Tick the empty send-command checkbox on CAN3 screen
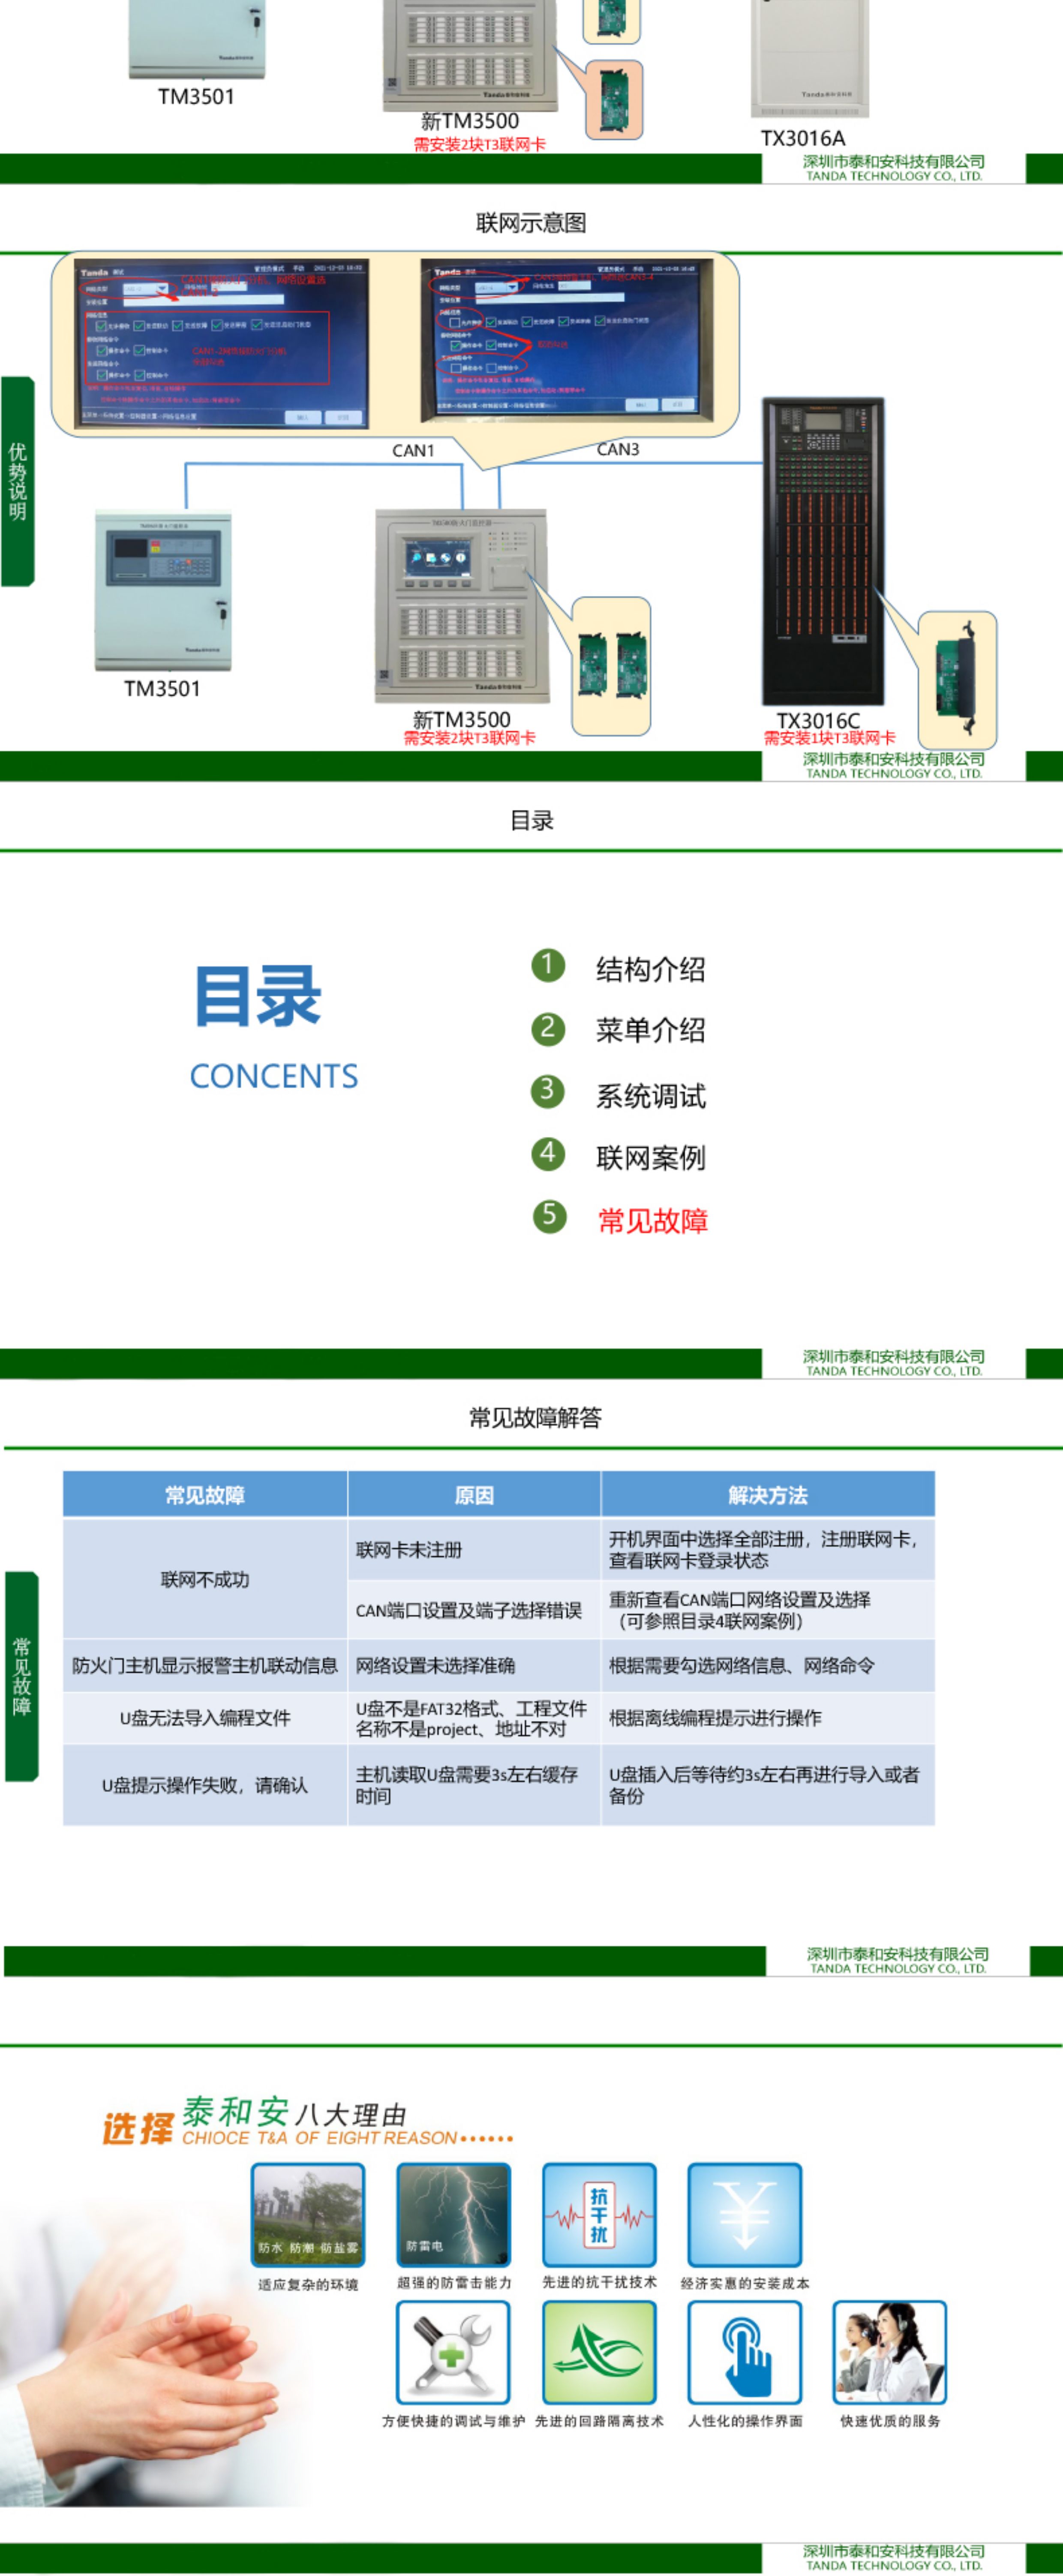The width and height of the screenshot is (1063, 2576). 456,368
